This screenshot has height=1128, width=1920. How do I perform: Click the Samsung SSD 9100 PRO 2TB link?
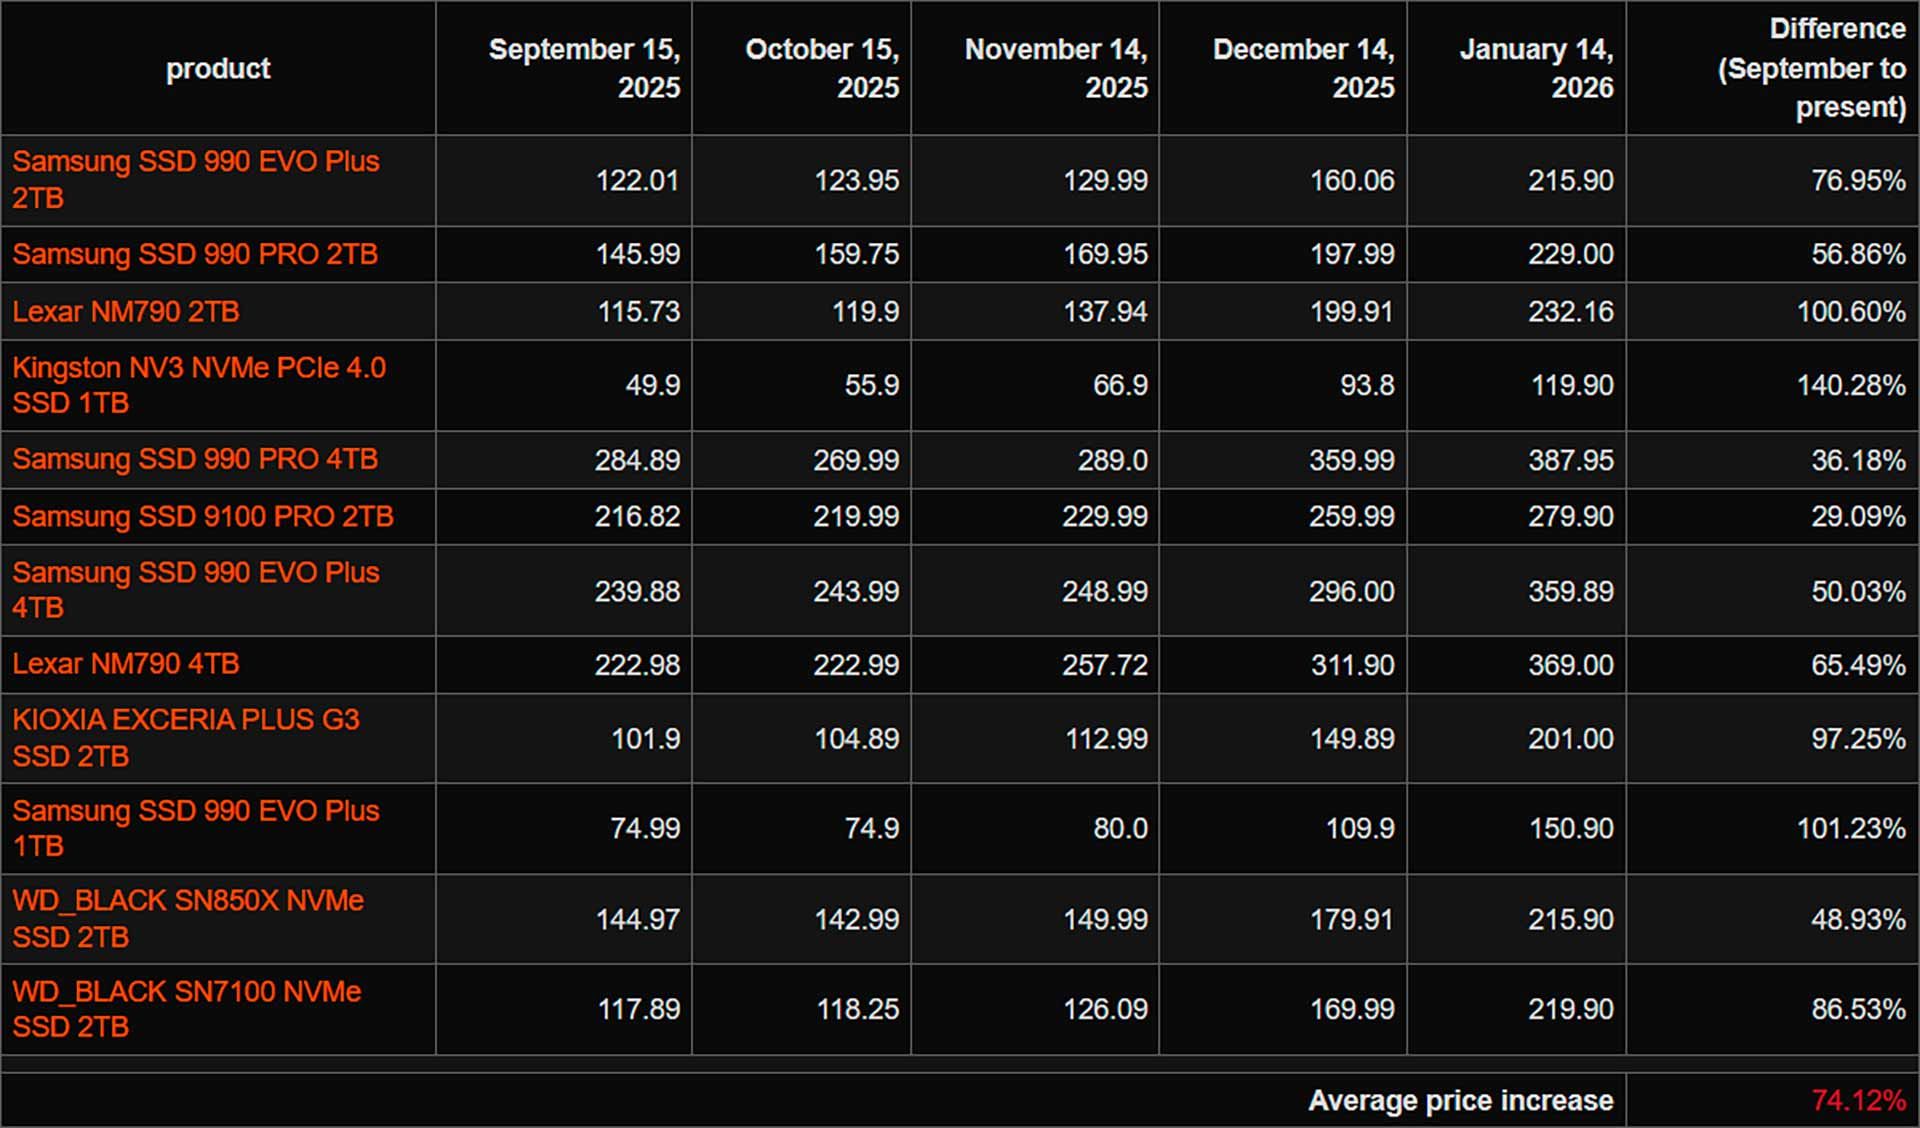pos(203,517)
